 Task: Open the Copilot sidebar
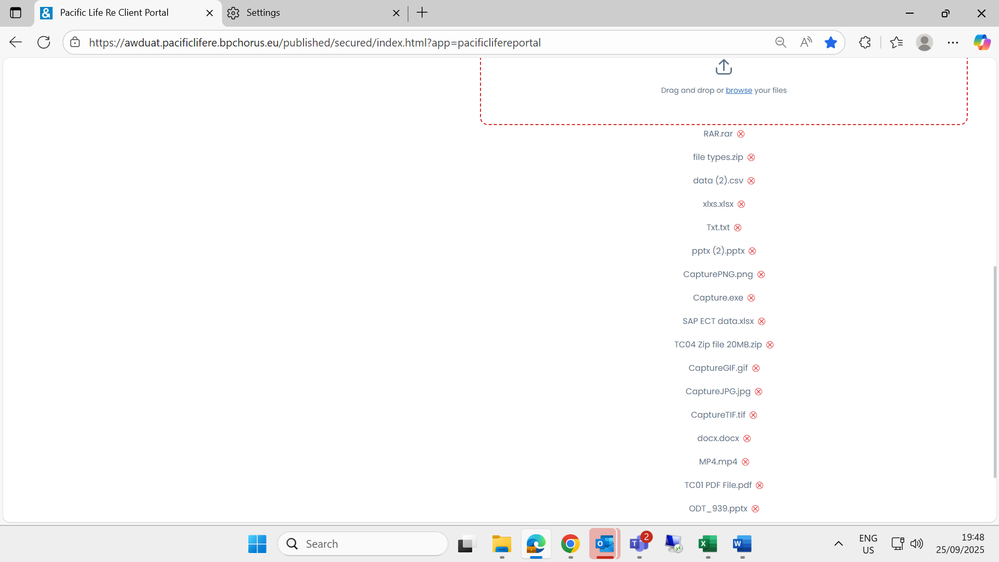[982, 43]
